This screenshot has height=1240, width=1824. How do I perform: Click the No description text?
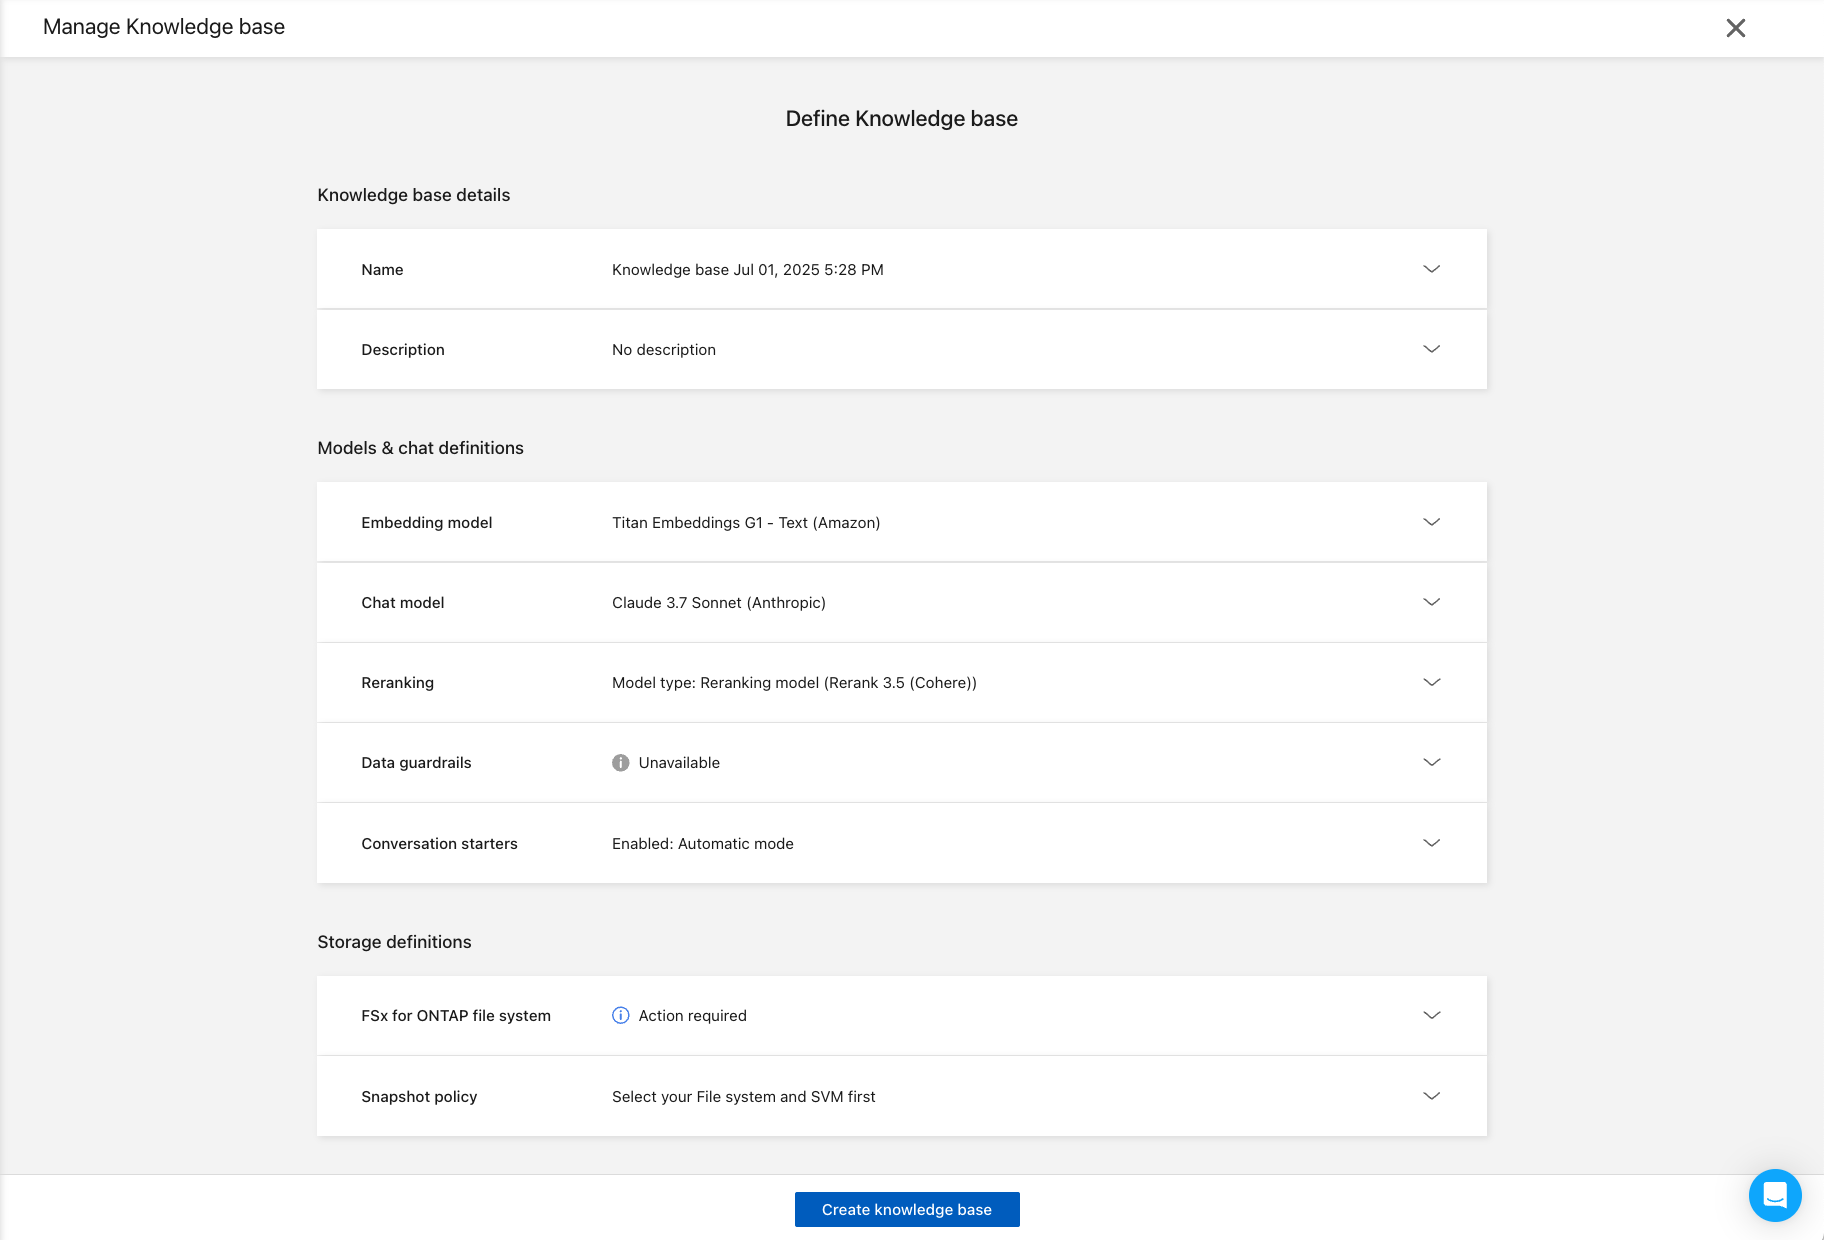tap(663, 350)
